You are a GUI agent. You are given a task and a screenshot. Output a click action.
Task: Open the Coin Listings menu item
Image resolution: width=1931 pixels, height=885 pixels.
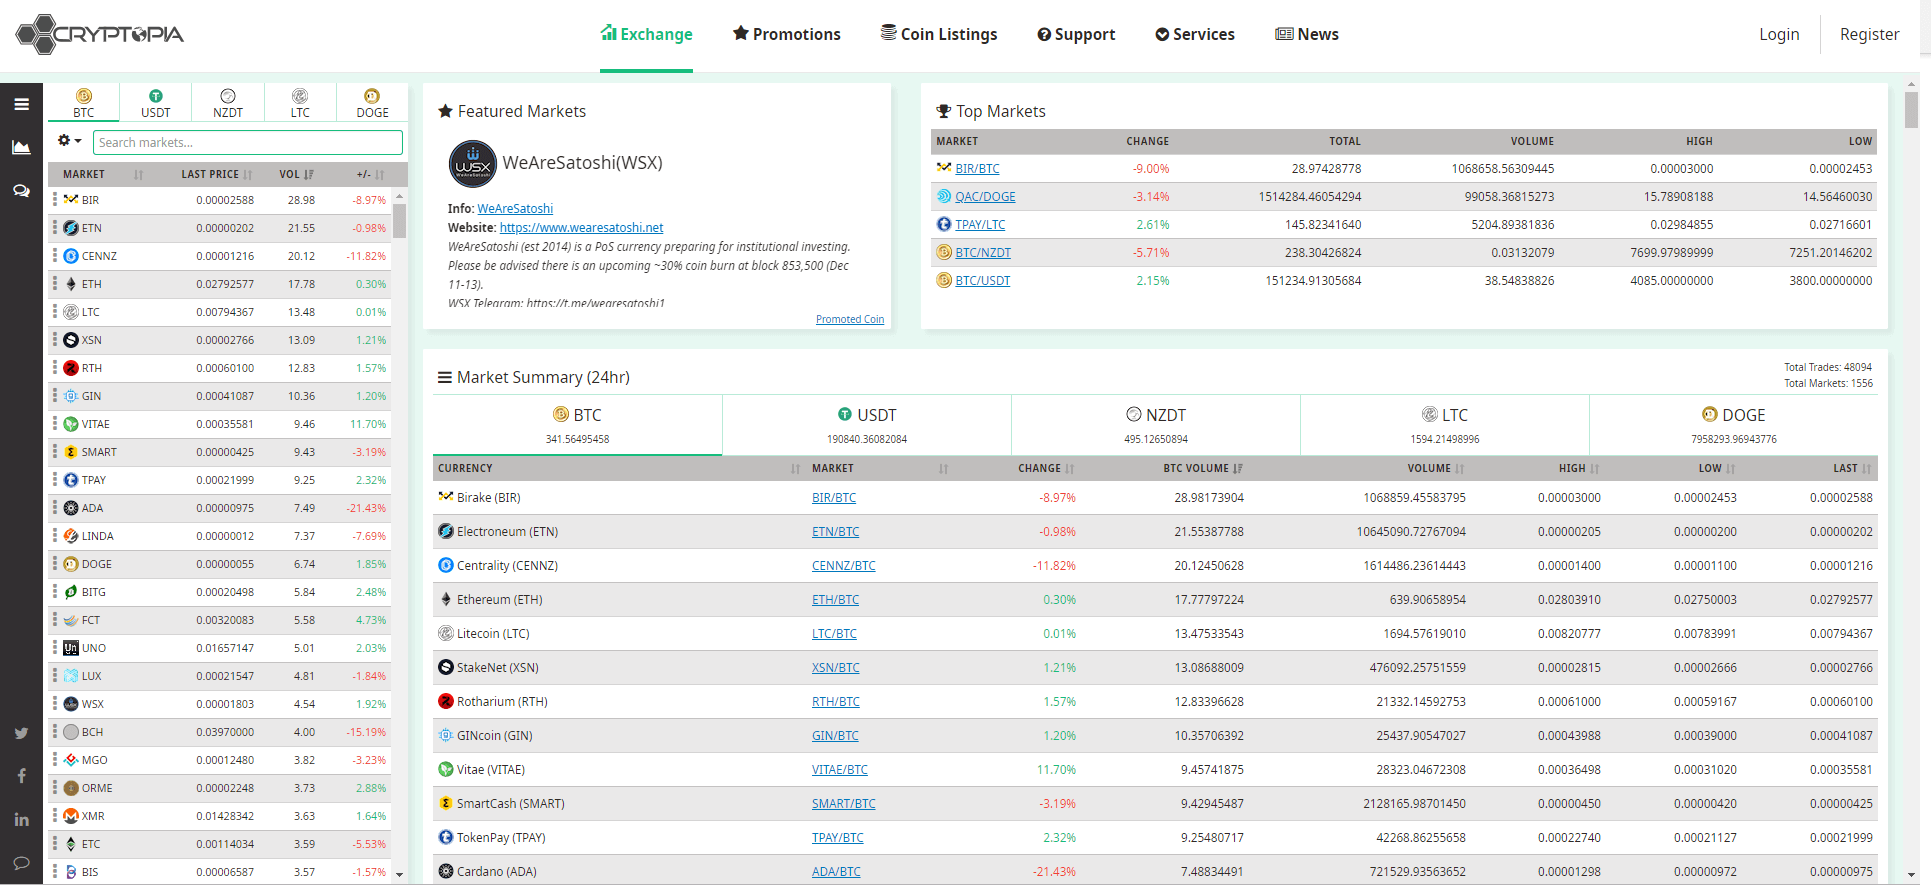click(939, 34)
